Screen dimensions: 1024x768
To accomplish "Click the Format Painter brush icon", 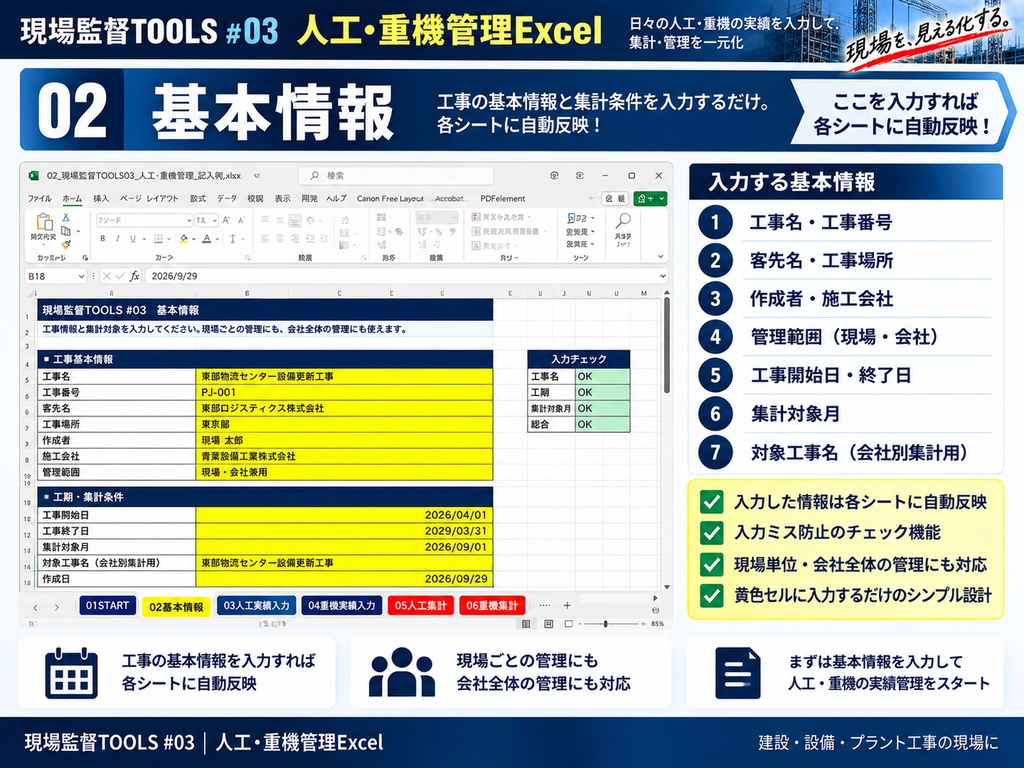I will 66,244.
